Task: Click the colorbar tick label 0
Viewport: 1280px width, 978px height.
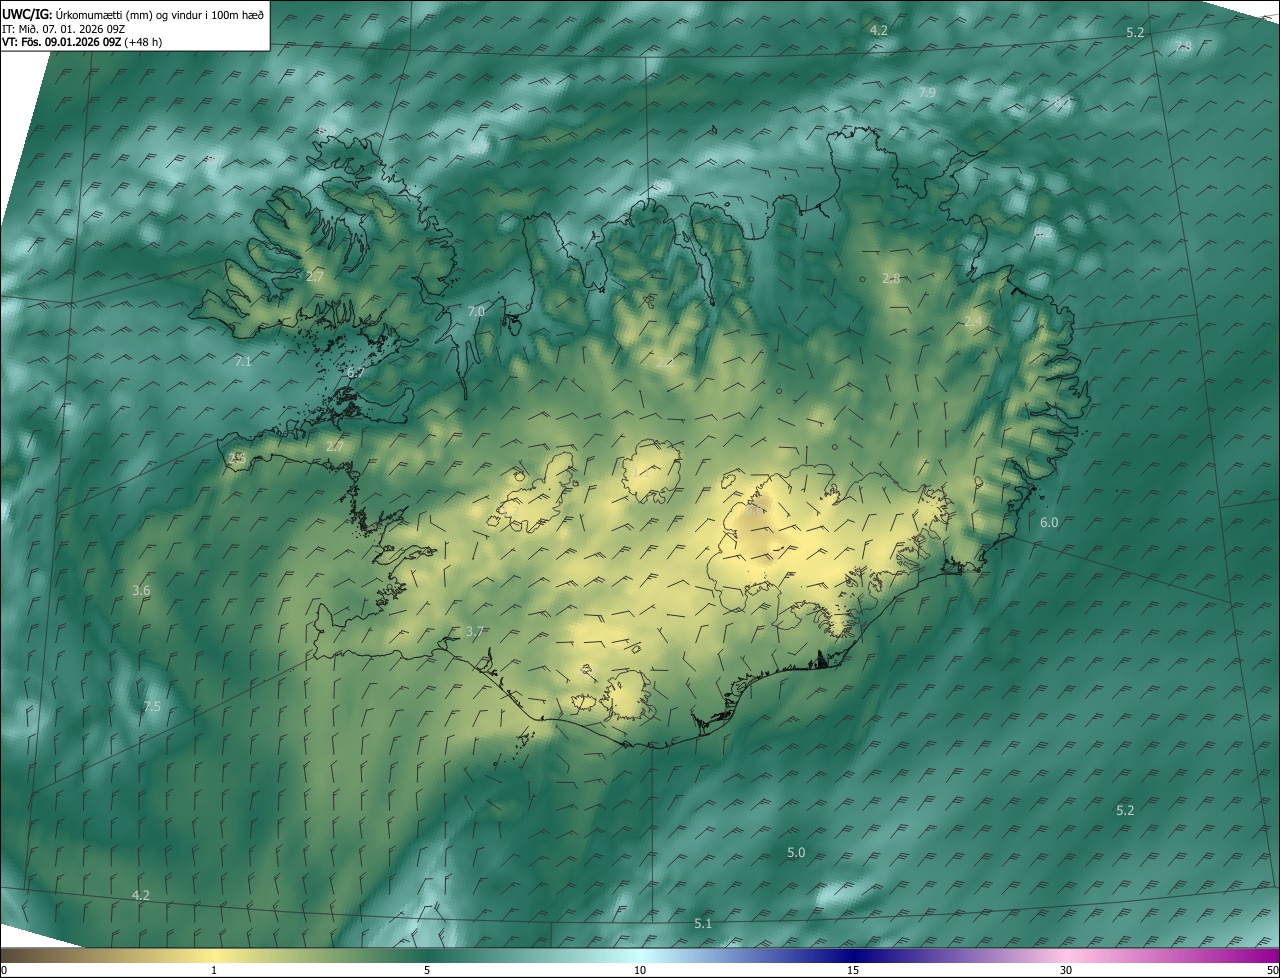Action: 4,971
